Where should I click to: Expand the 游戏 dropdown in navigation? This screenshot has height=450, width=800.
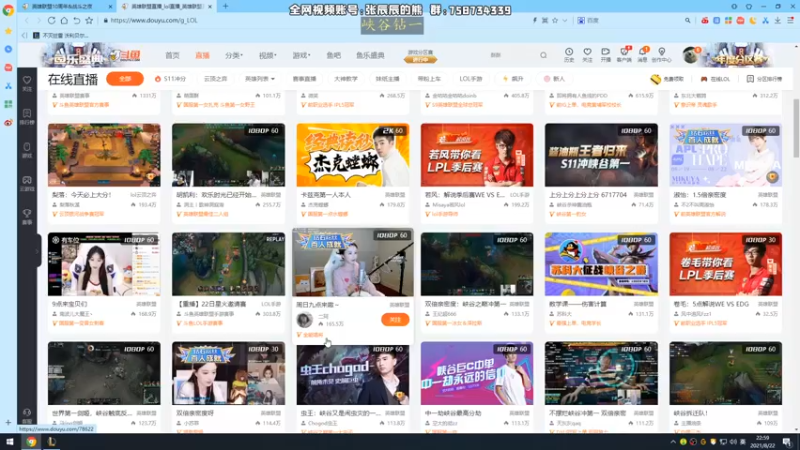pos(302,55)
